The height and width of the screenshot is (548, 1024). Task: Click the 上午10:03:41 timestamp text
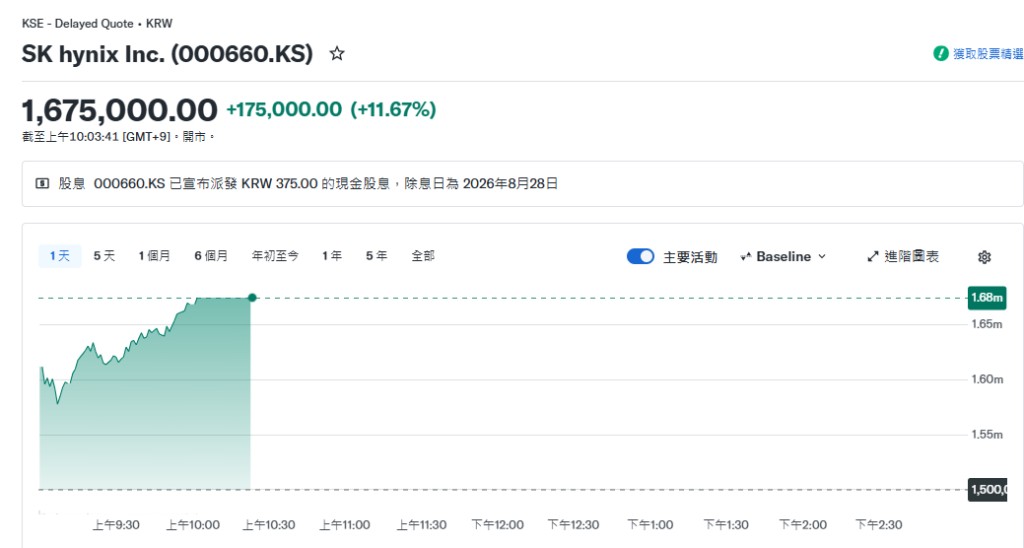pyautogui.click(x=80, y=137)
